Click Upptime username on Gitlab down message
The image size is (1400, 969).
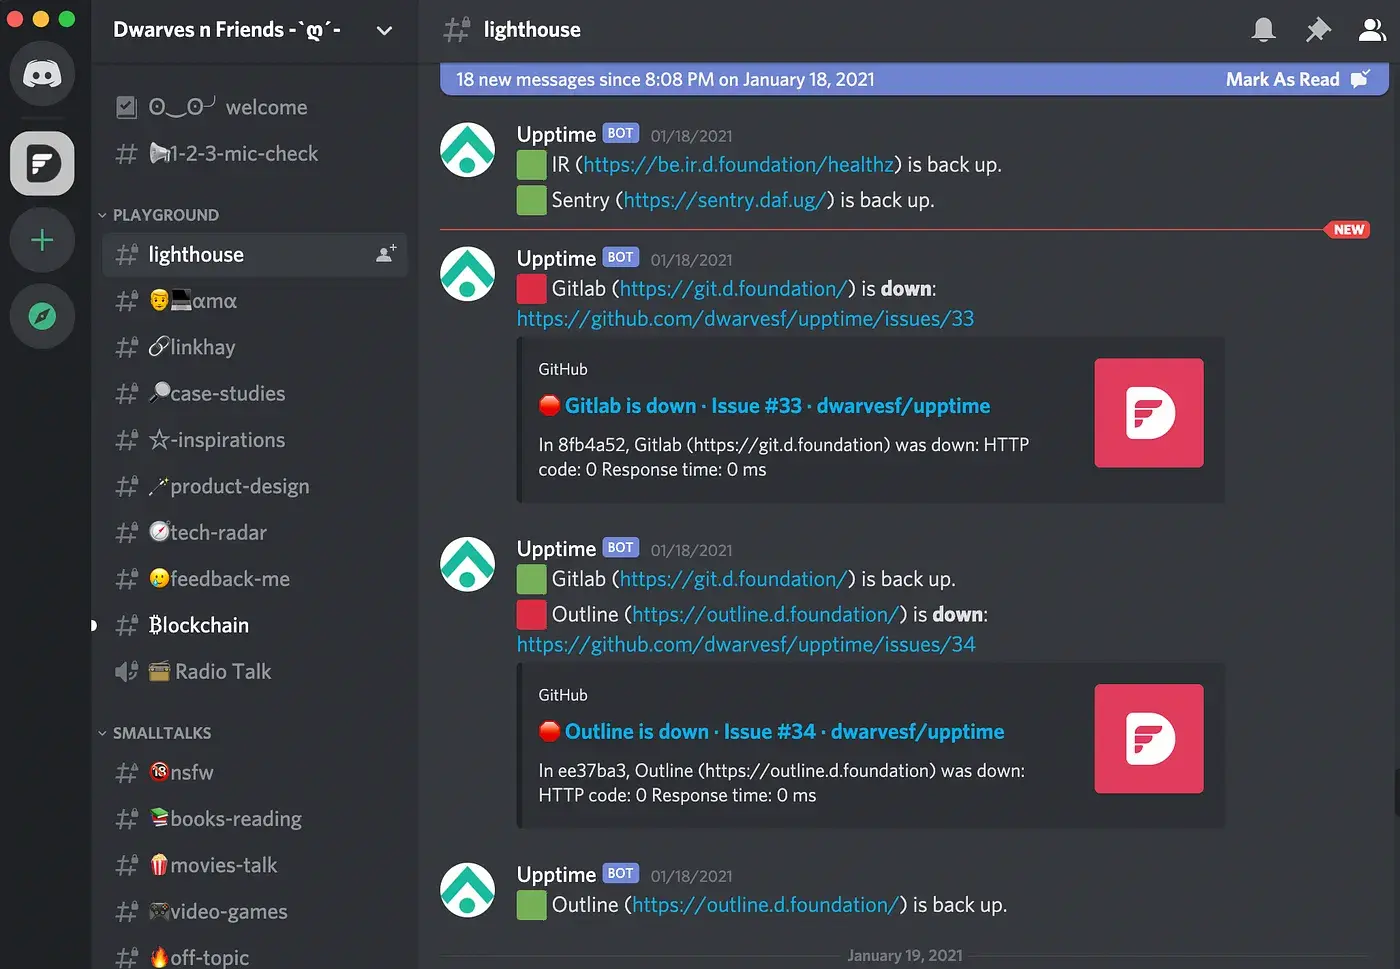tap(556, 259)
